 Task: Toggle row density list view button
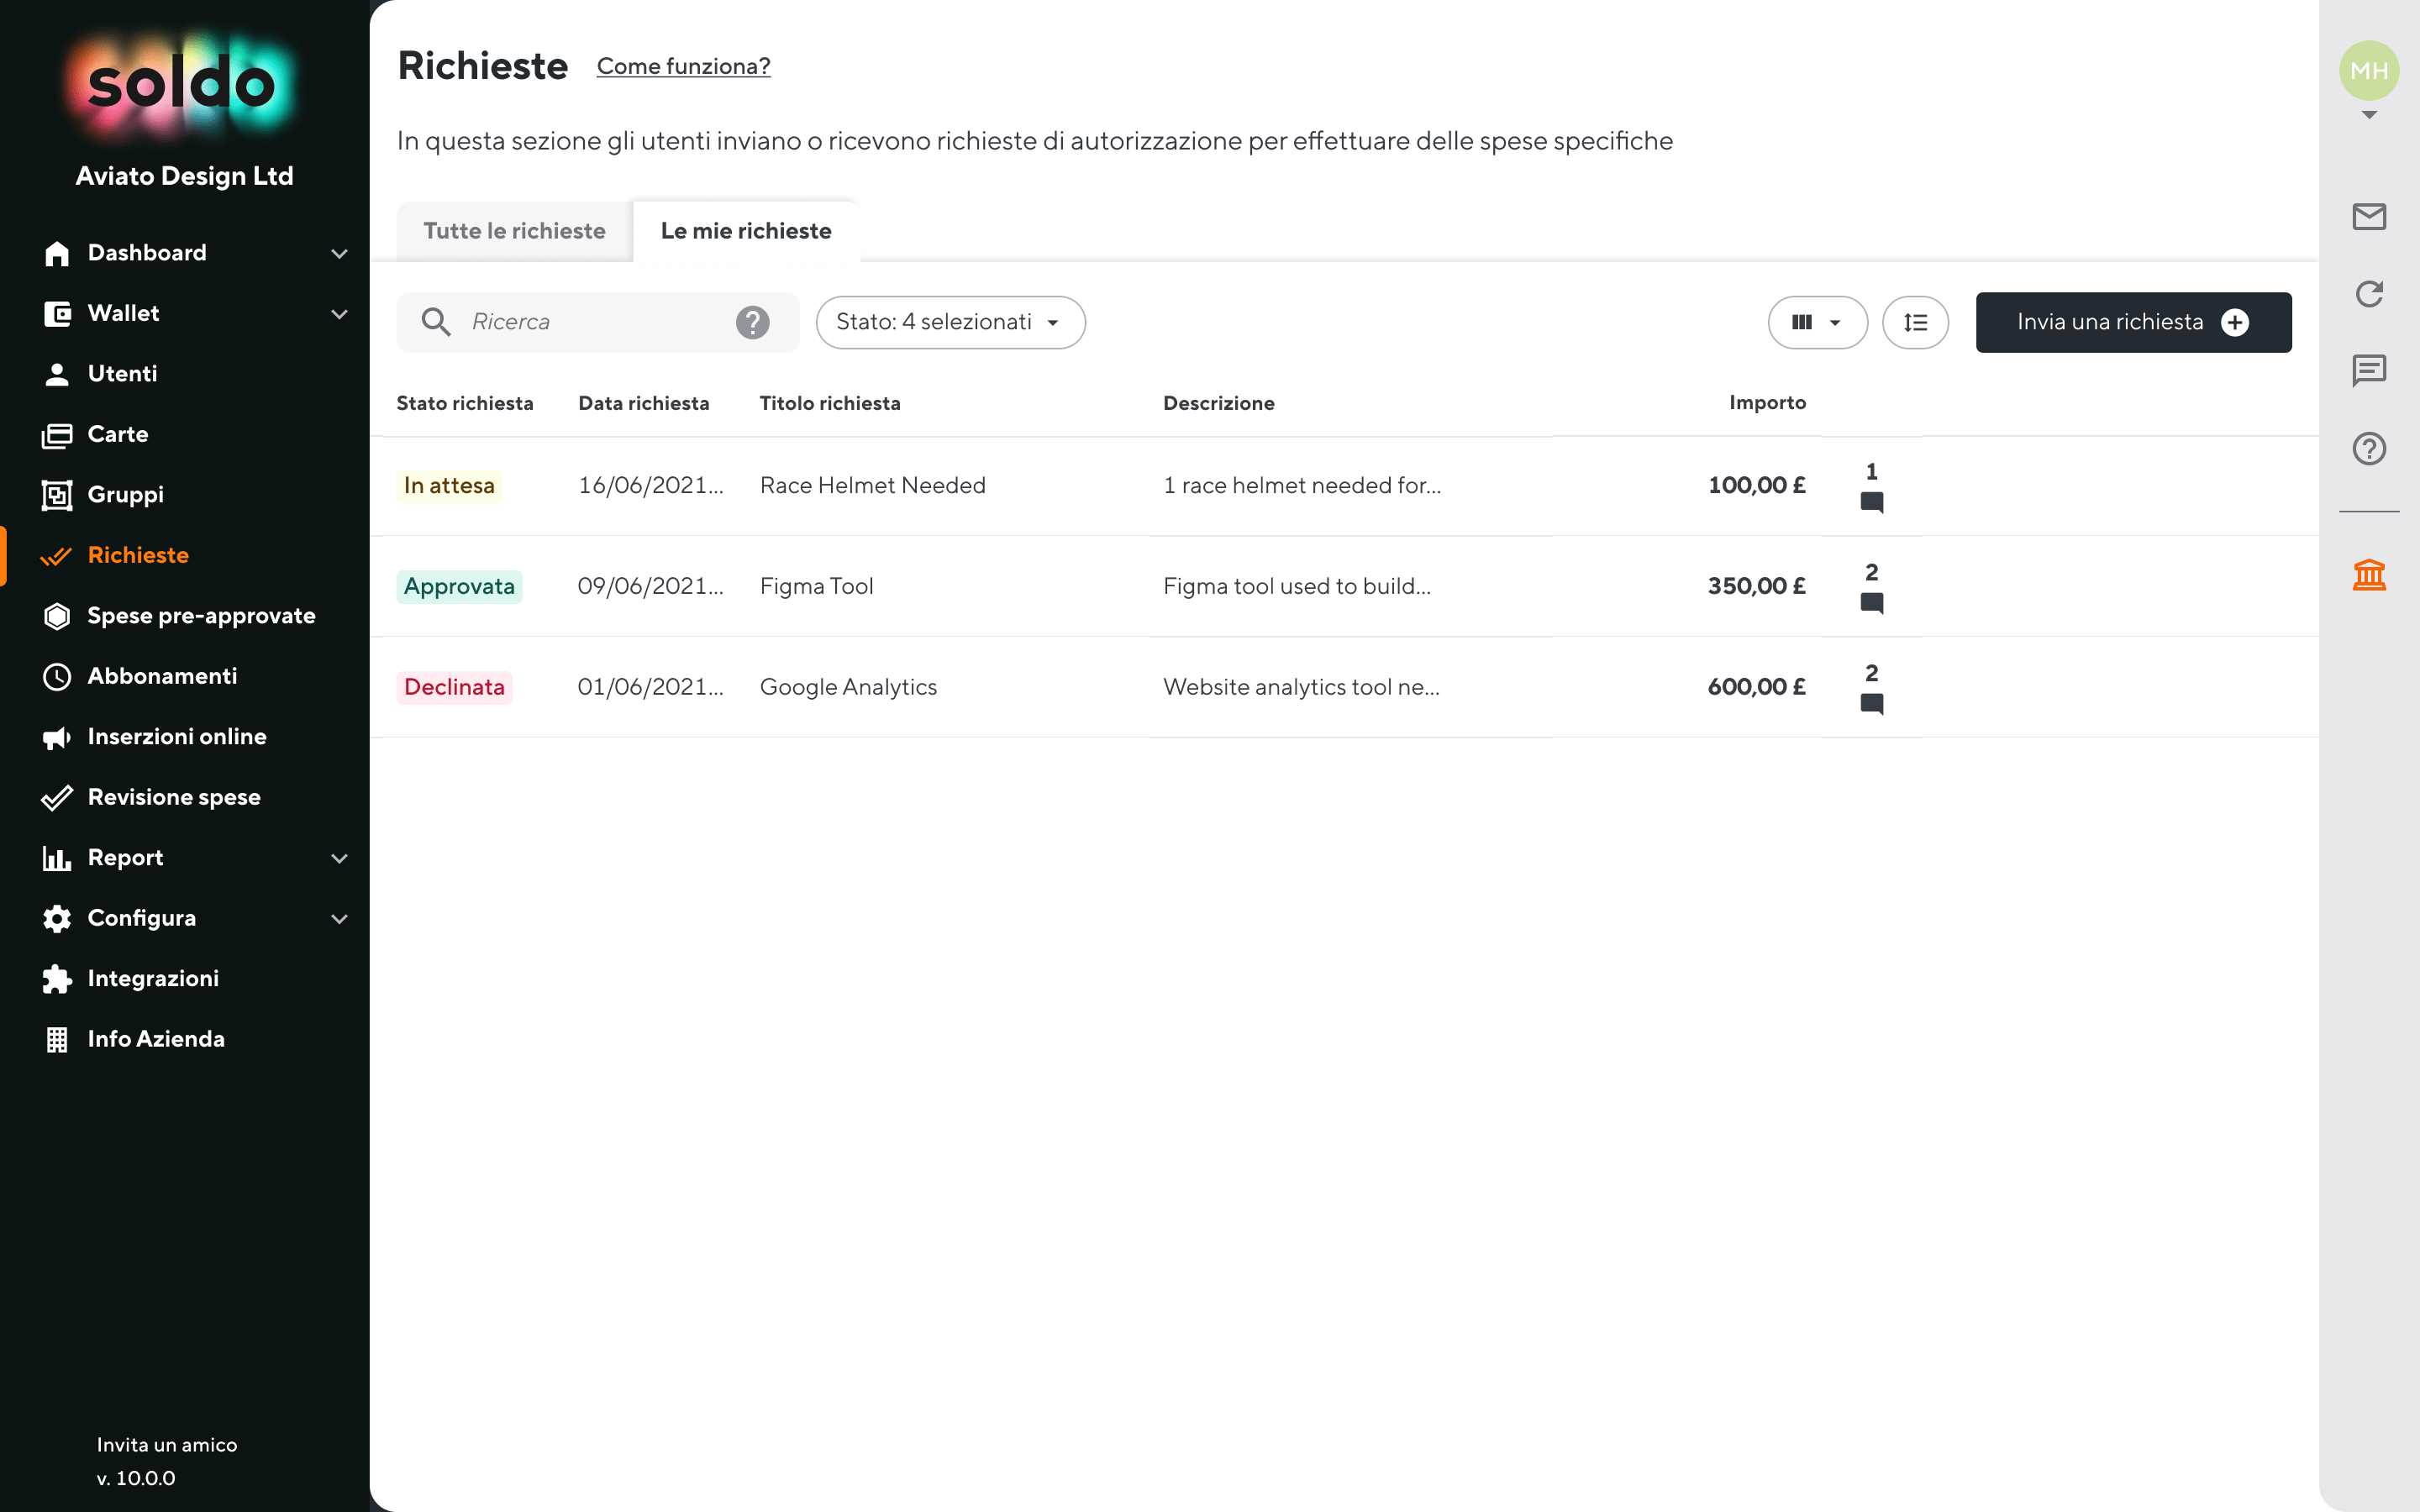pos(1914,322)
